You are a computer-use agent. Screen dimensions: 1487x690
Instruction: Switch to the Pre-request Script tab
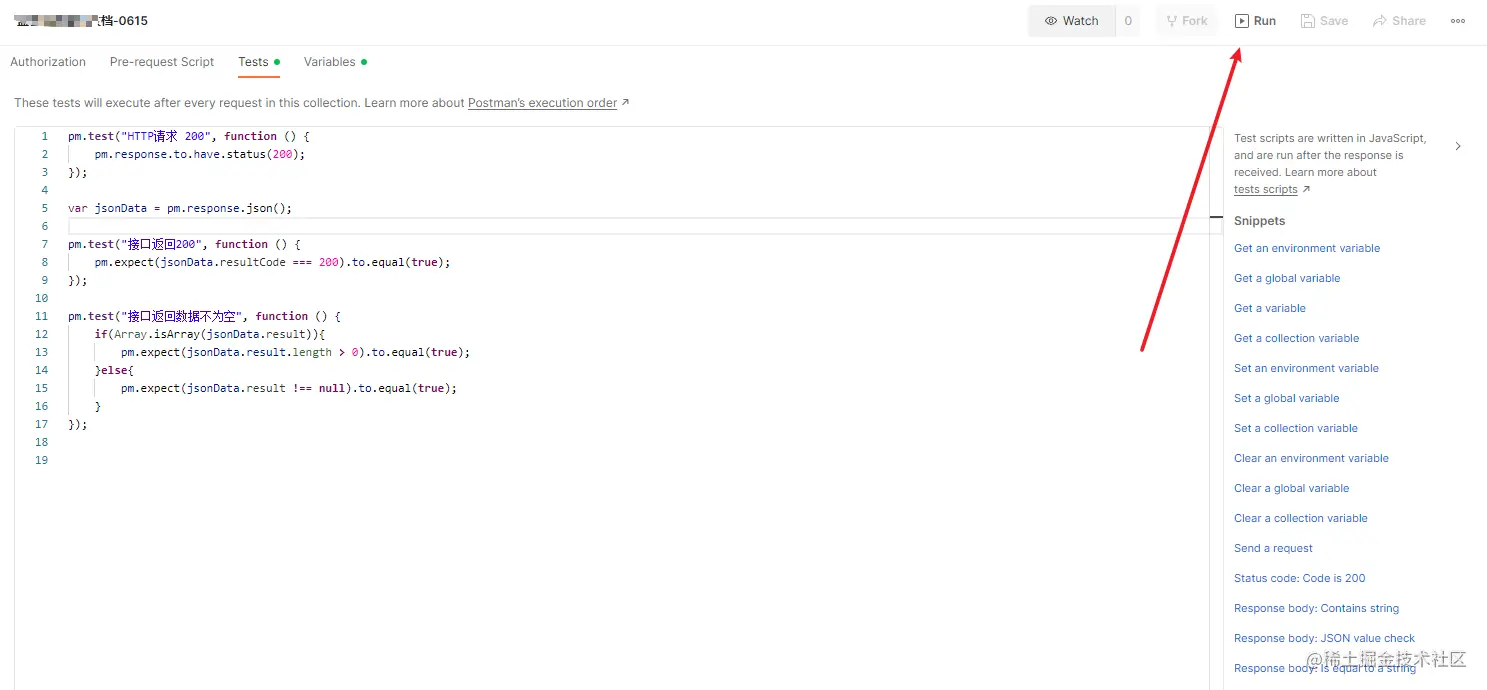pos(162,62)
